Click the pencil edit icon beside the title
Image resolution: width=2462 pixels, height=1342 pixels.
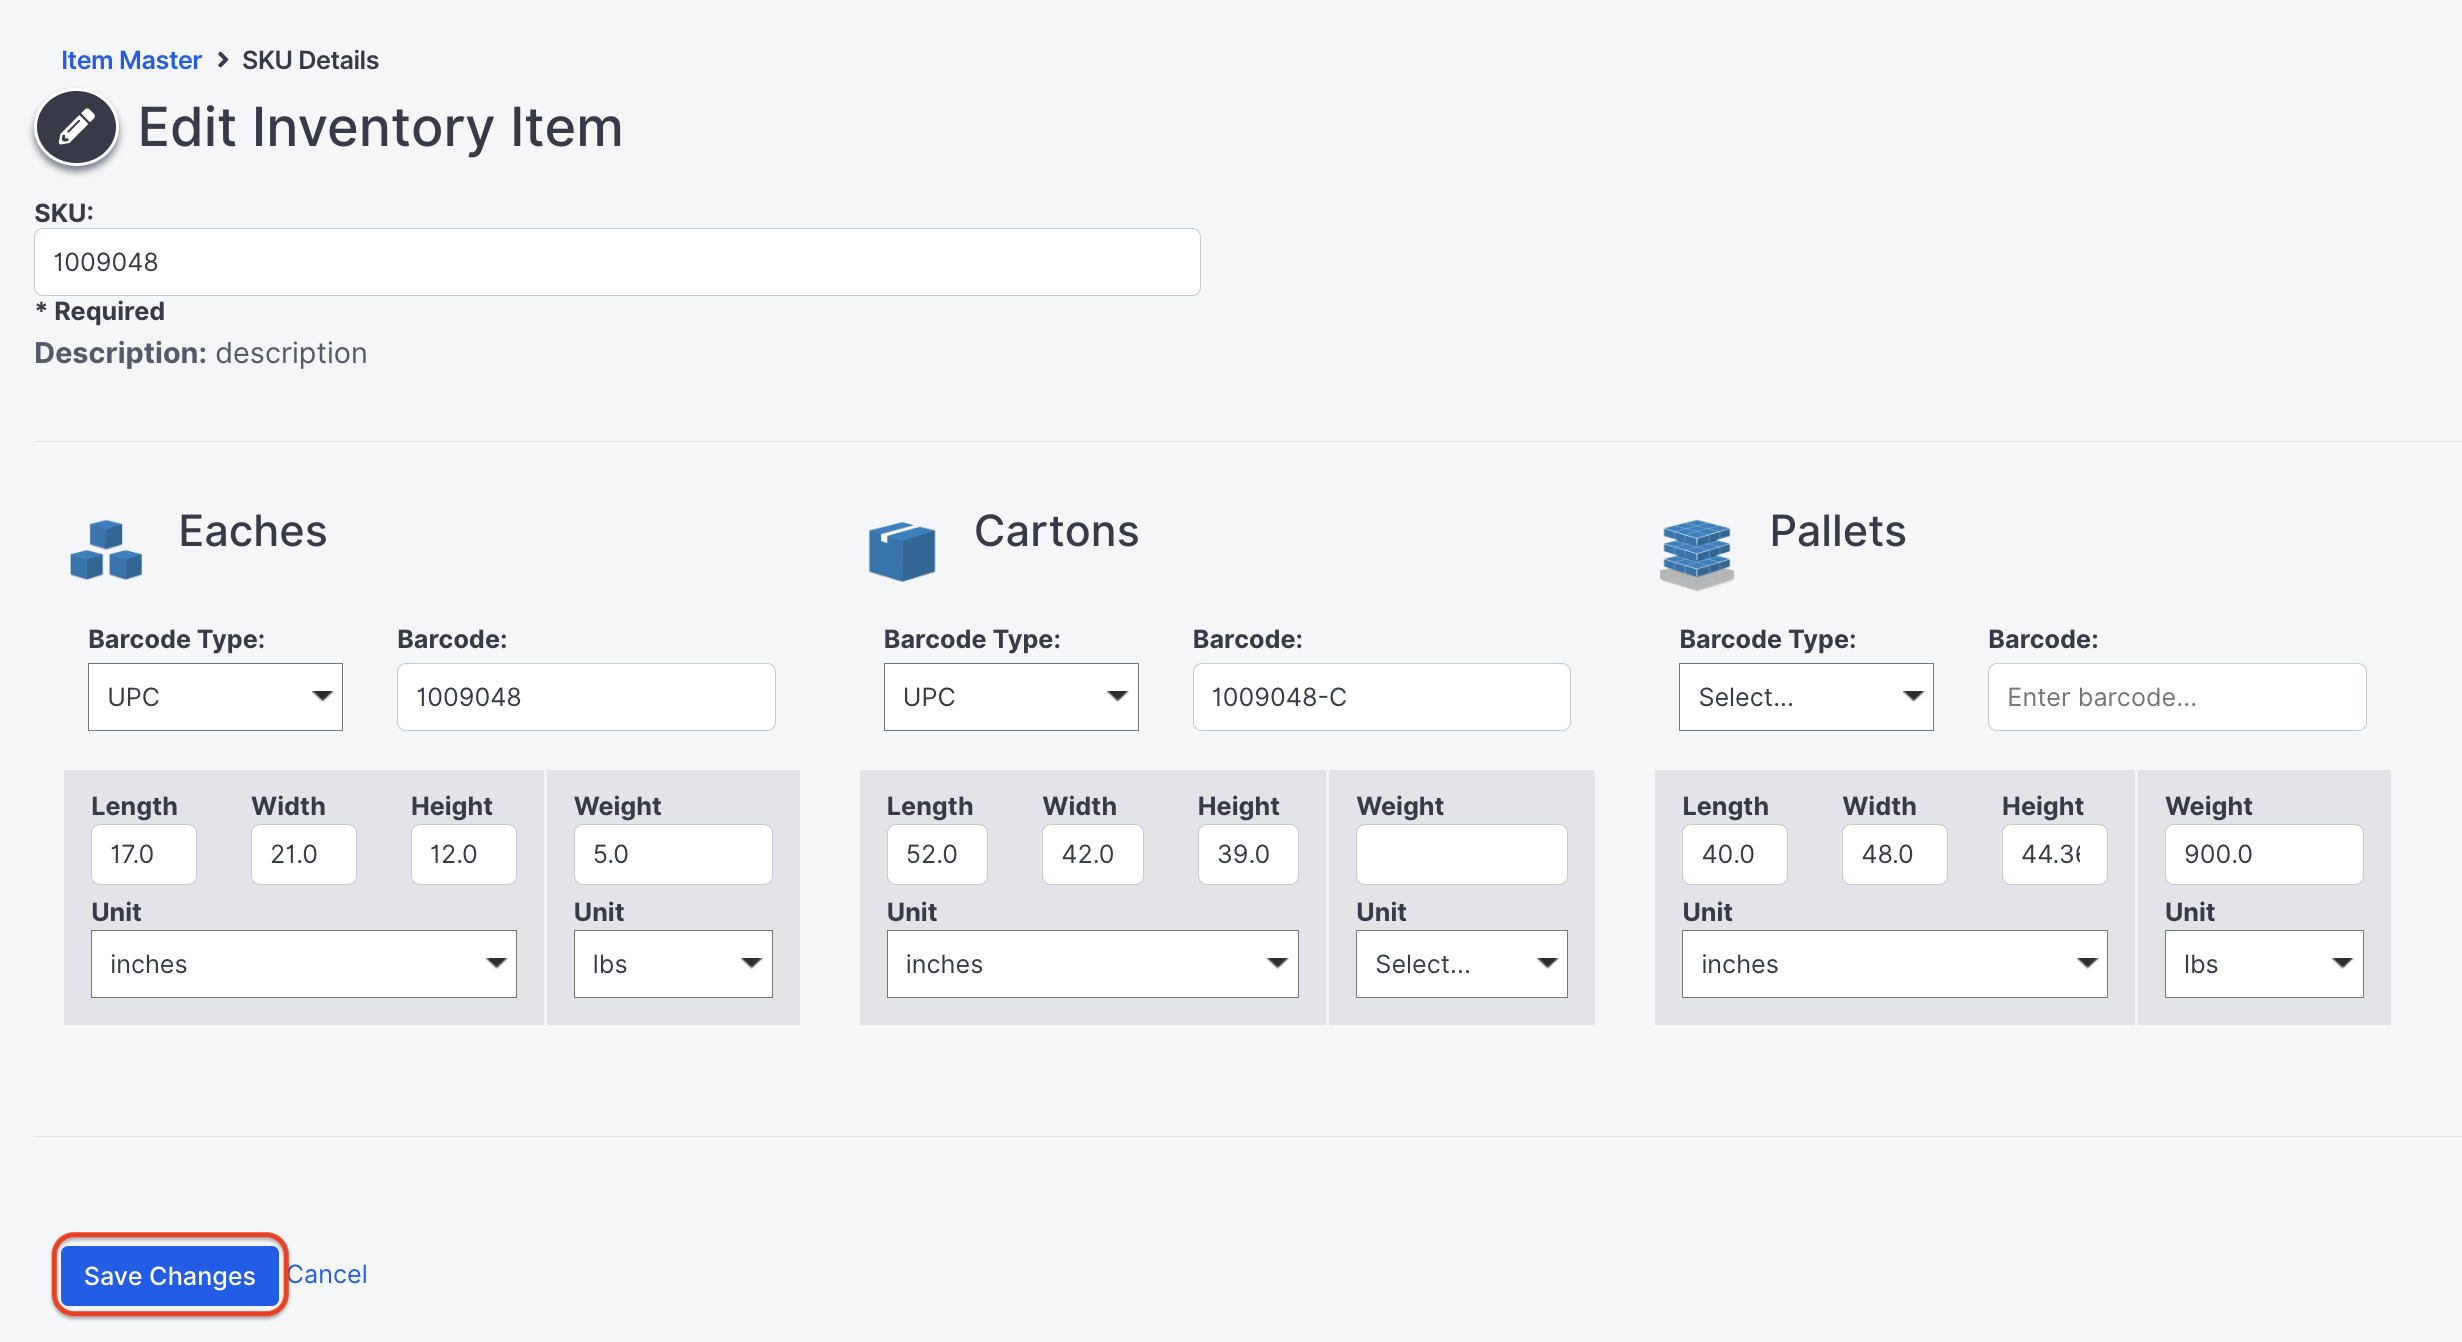[76, 128]
